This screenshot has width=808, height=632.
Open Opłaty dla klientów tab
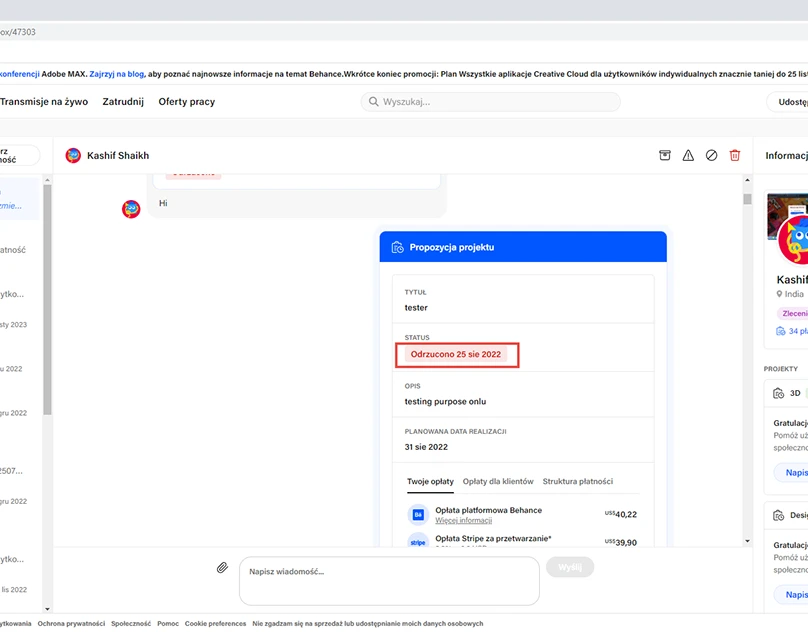click(498, 481)
